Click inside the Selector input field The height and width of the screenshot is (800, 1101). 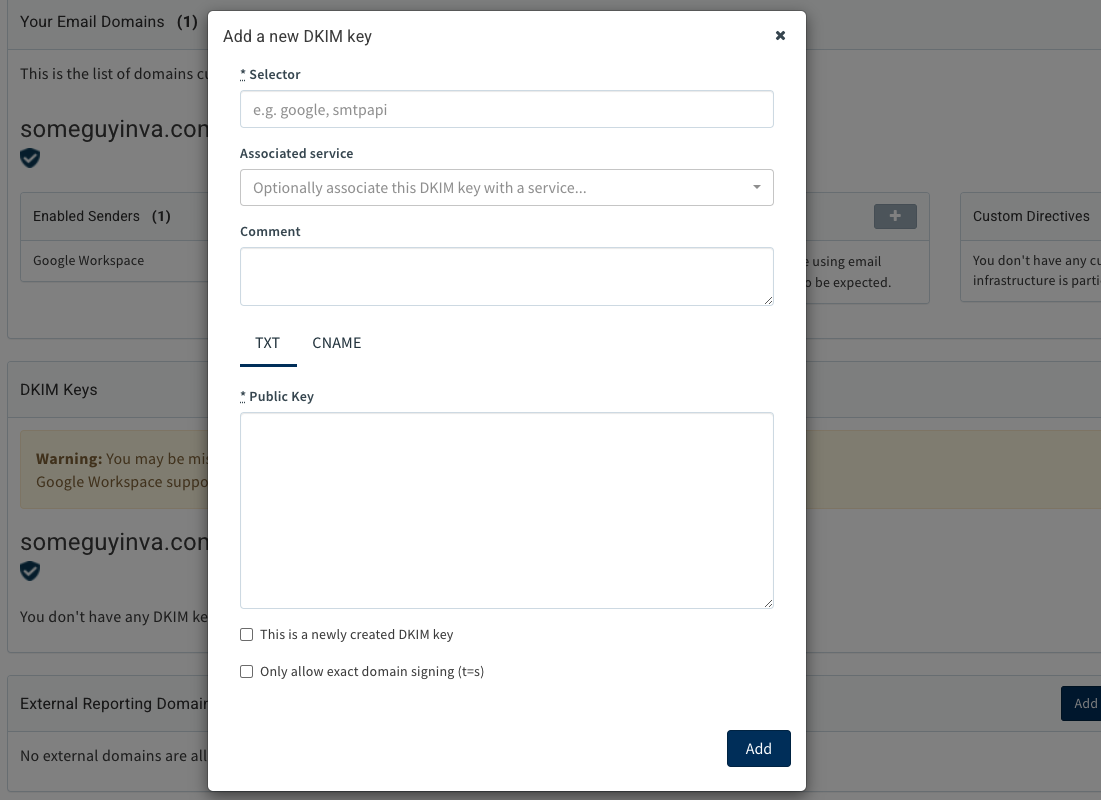point(506,109)
